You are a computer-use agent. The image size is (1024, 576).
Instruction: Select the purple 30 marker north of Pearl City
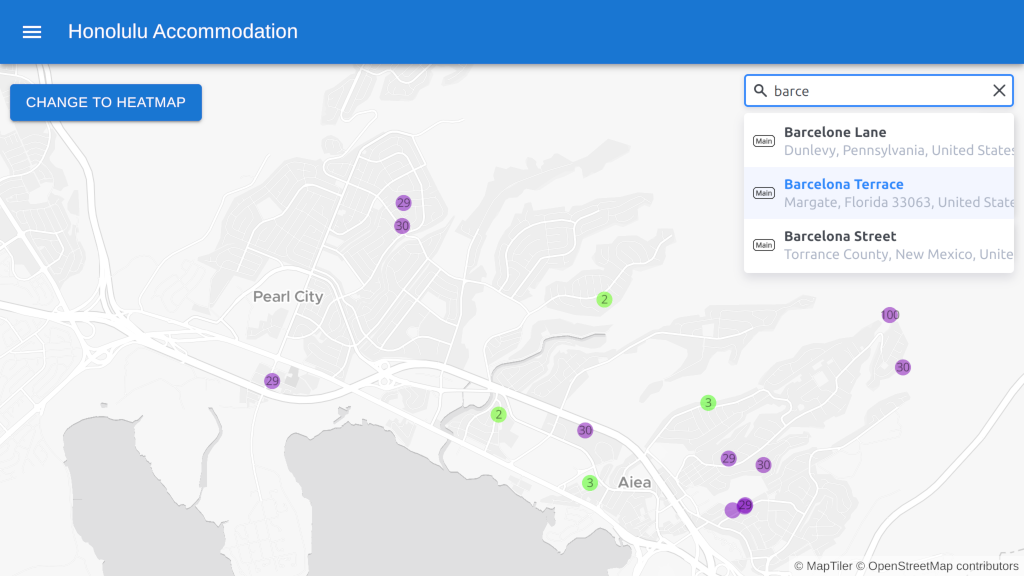(x=402, y=226)
